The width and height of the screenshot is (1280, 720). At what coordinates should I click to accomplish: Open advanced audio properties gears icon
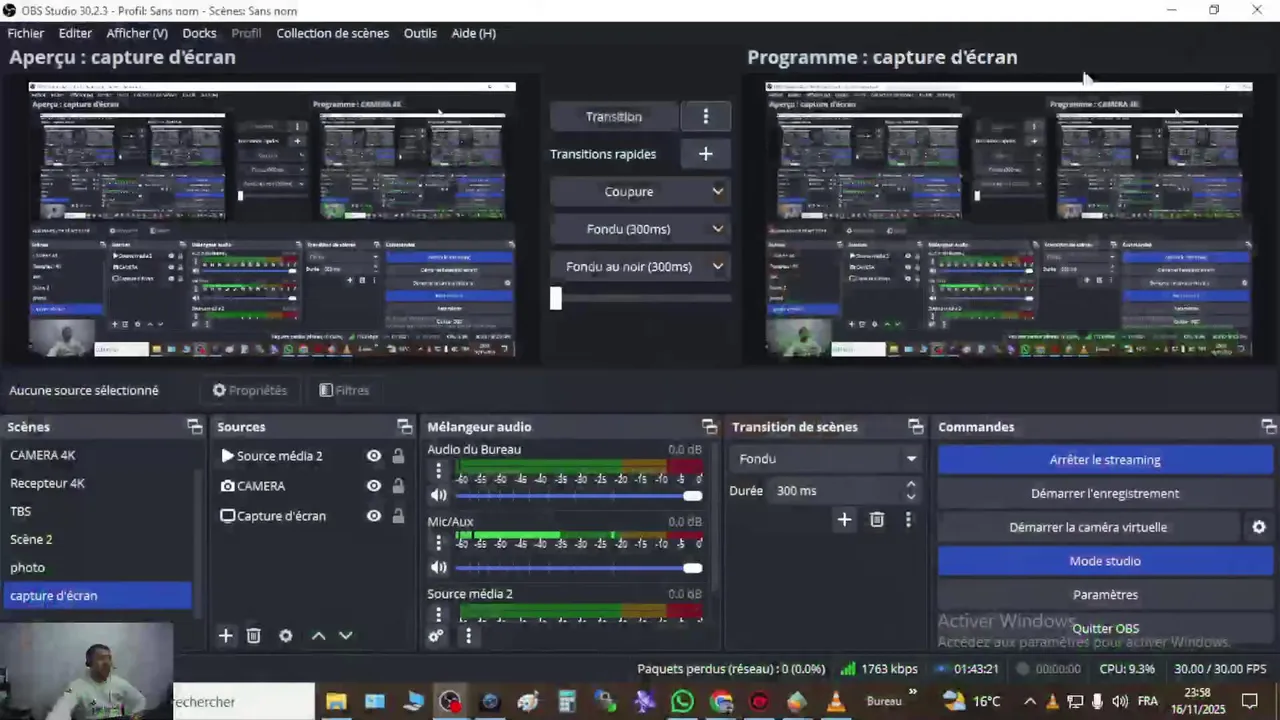point(436,635)
